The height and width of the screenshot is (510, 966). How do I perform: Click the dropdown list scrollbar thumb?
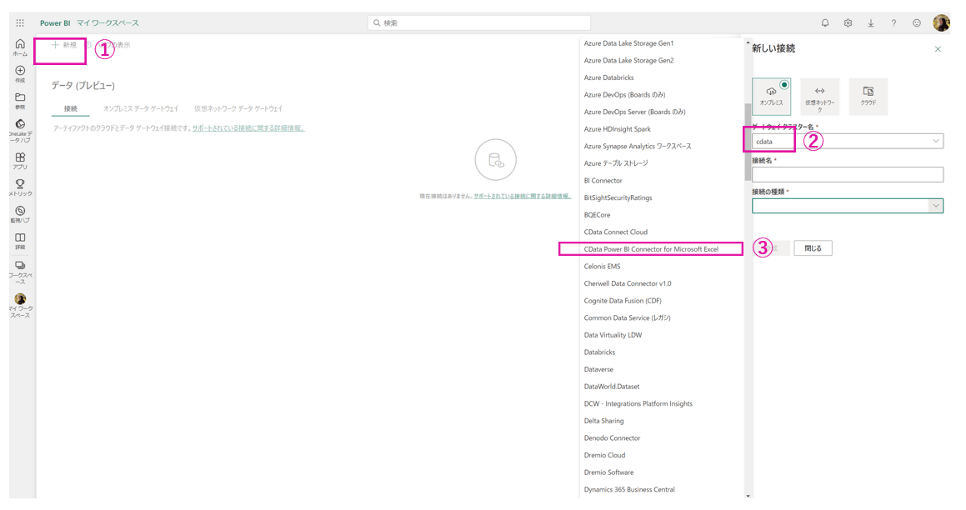click(x=748, y=142)
